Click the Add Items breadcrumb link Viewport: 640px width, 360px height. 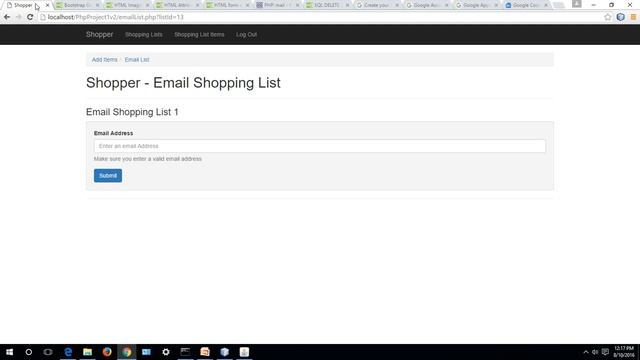tap(104, 60)
